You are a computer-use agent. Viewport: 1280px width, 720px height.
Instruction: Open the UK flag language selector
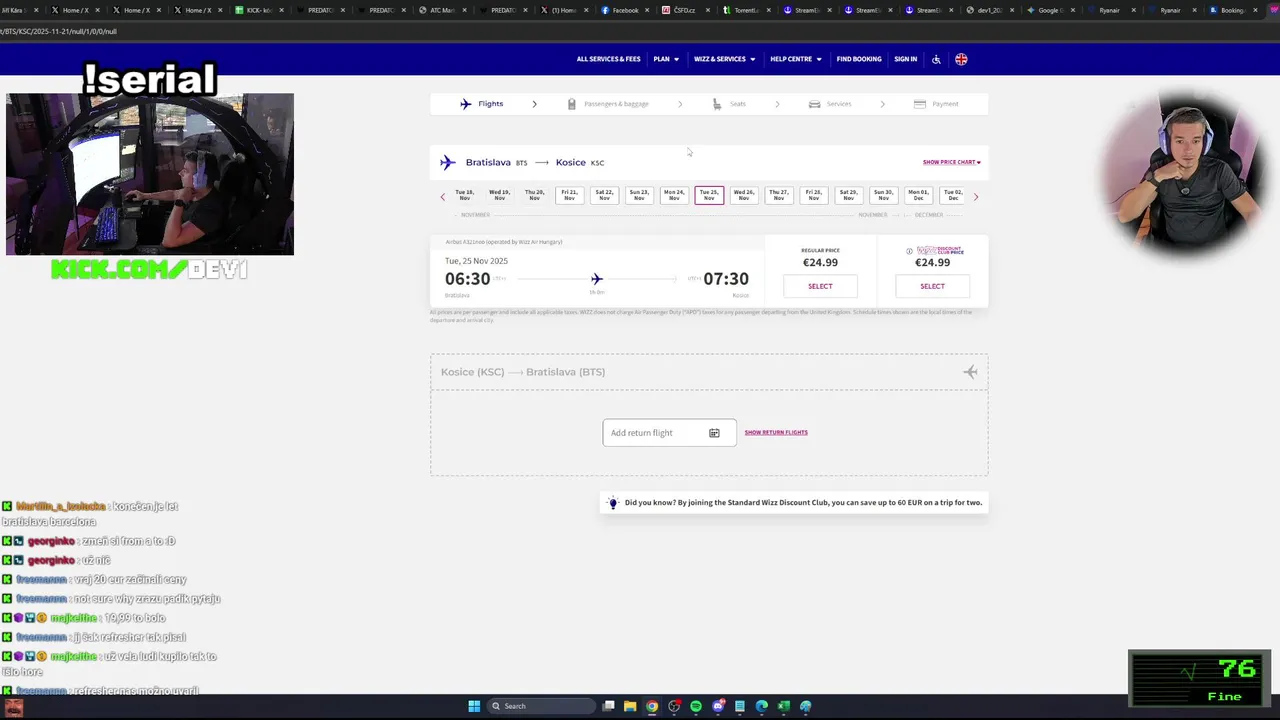click(x=961, y=59)
